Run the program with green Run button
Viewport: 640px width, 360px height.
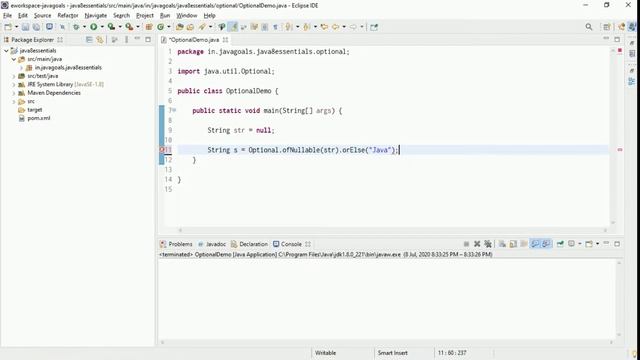point(93,27)
